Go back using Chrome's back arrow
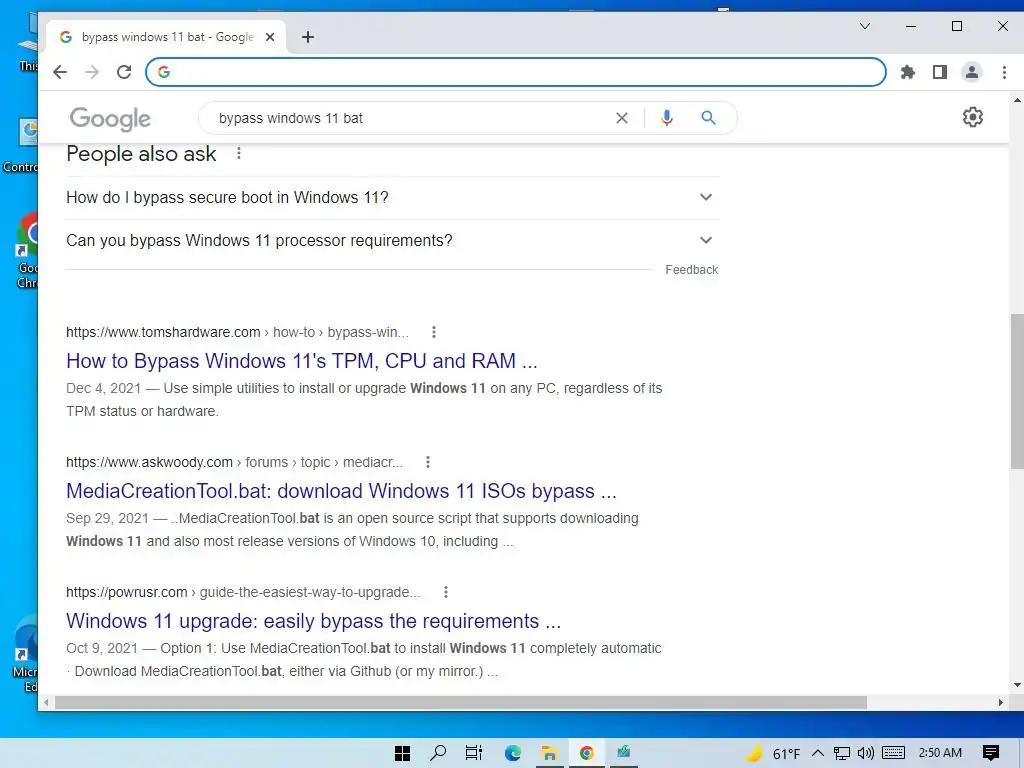Image resolution: width=1024 pixels, height=768 pixels. click(60, 72)
